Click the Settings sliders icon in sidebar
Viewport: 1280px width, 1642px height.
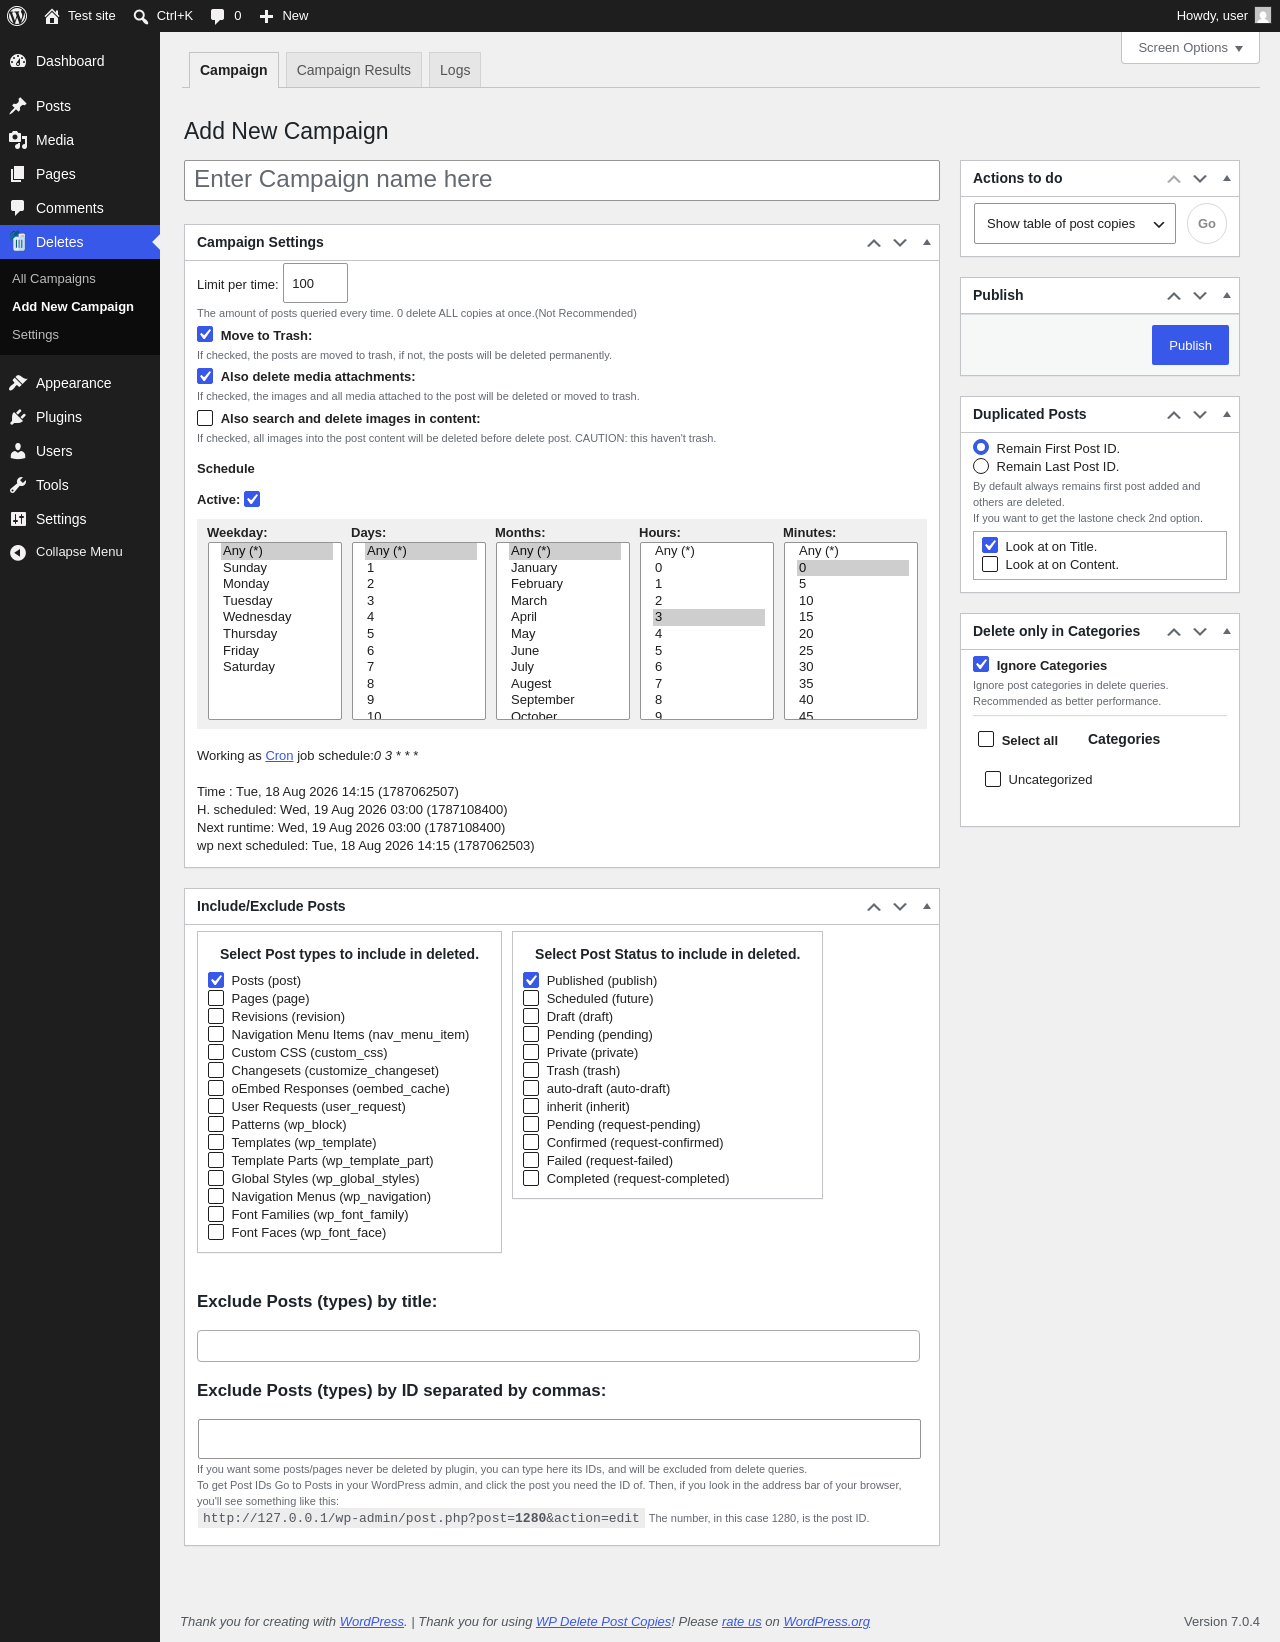coord(18,519)
